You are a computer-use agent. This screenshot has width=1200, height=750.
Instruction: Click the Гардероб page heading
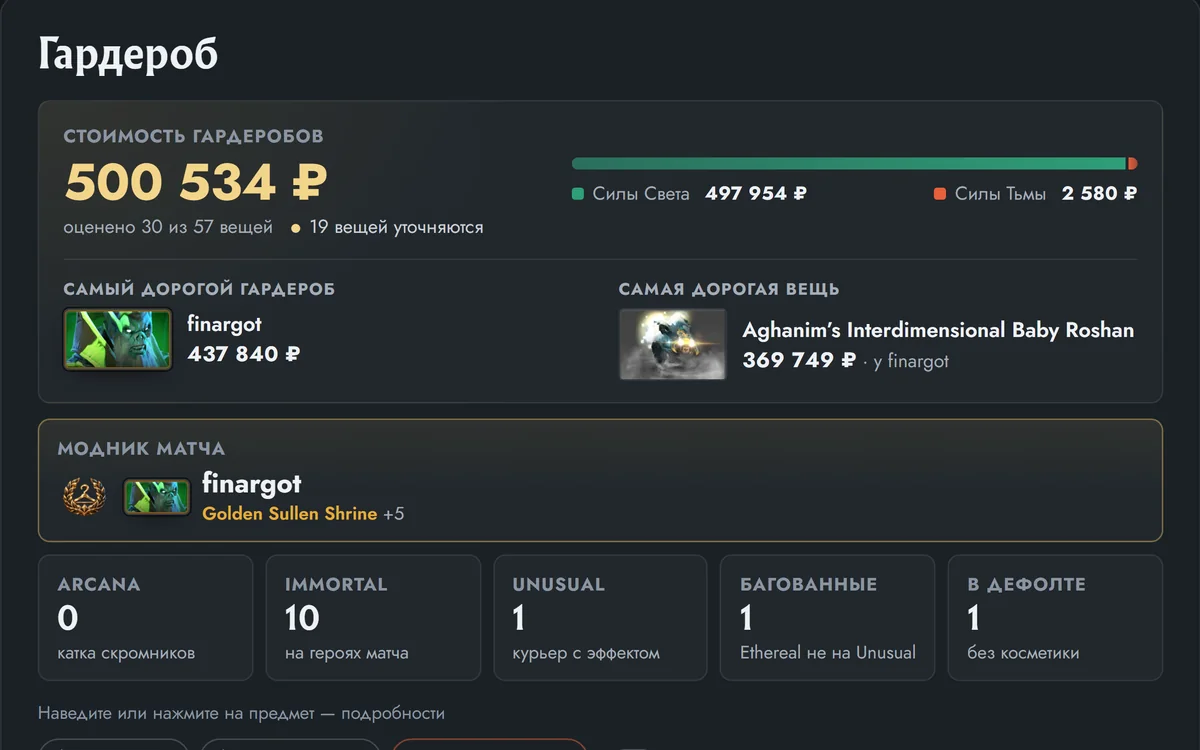(128, 54)
